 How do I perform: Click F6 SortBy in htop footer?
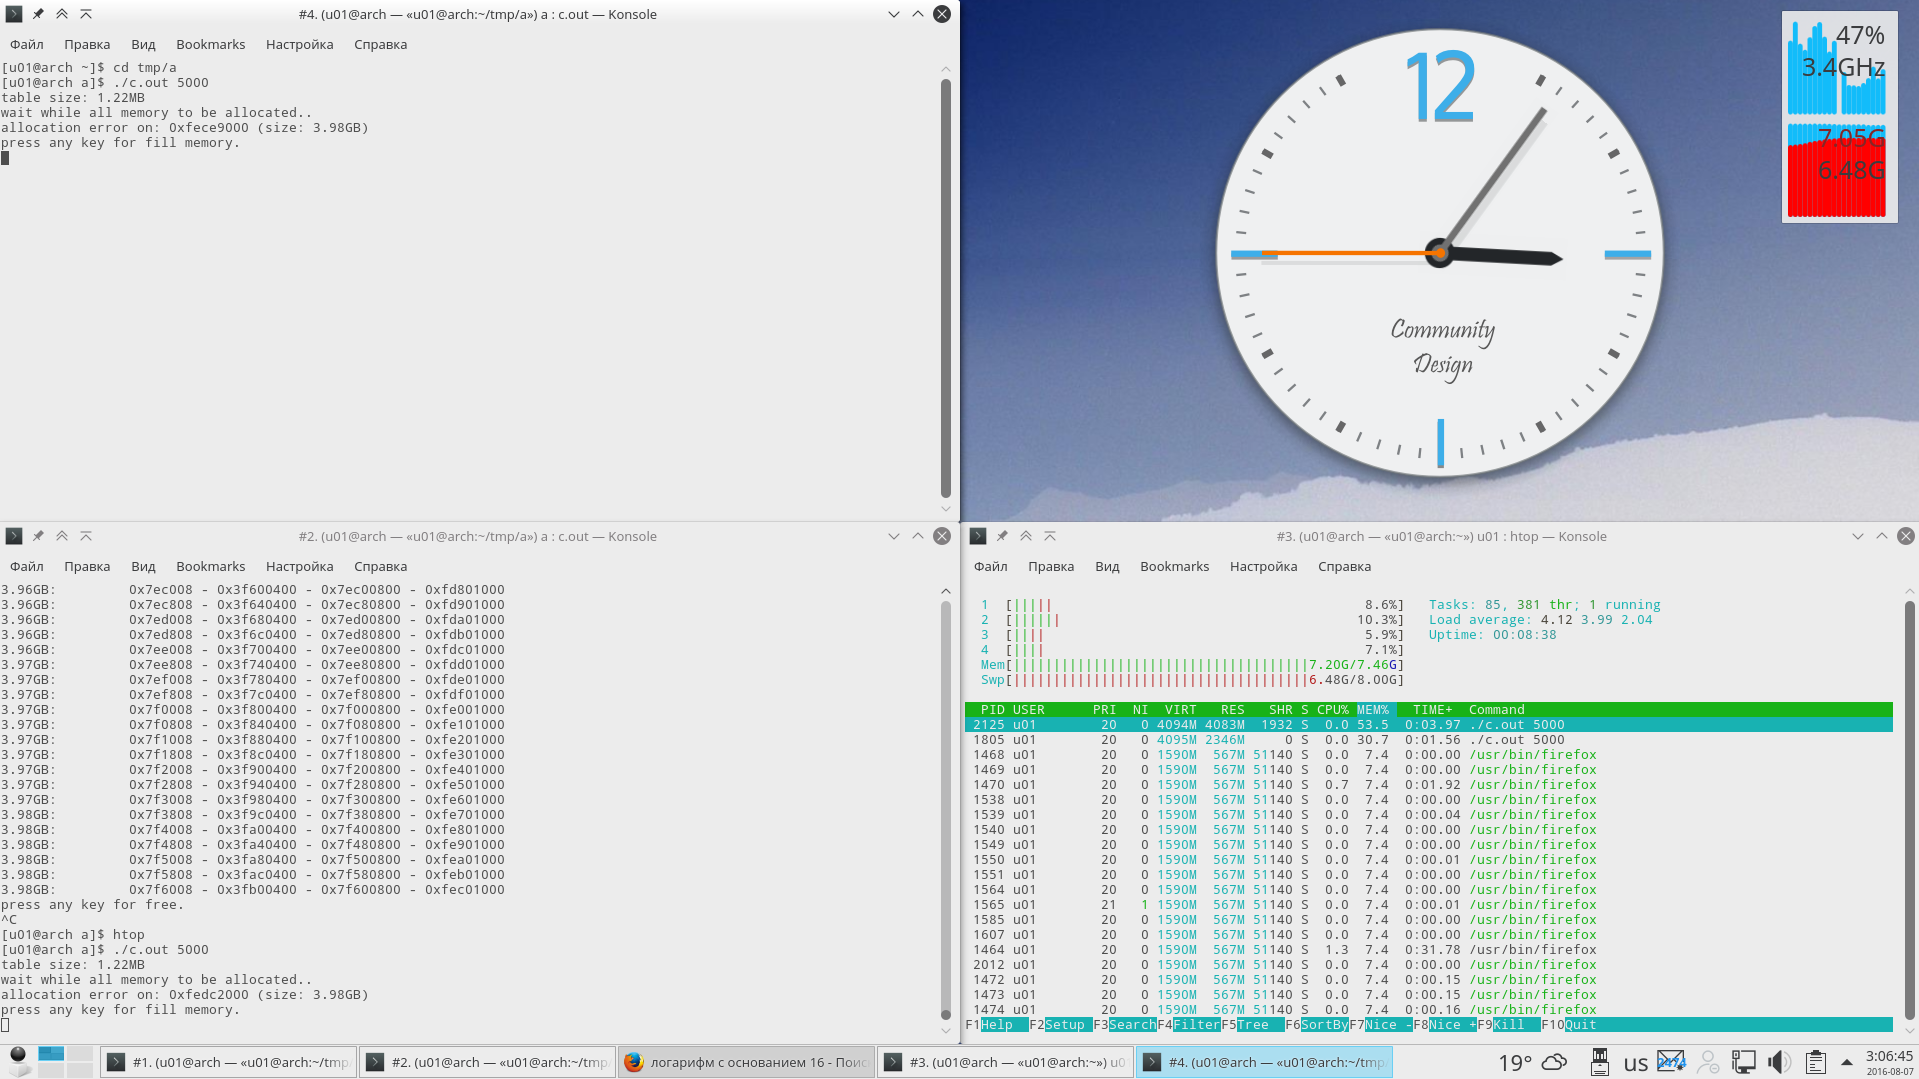tap(1317, 1024)
